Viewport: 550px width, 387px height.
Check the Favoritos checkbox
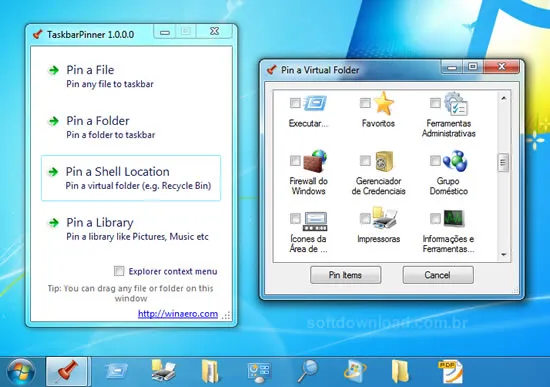365,103
